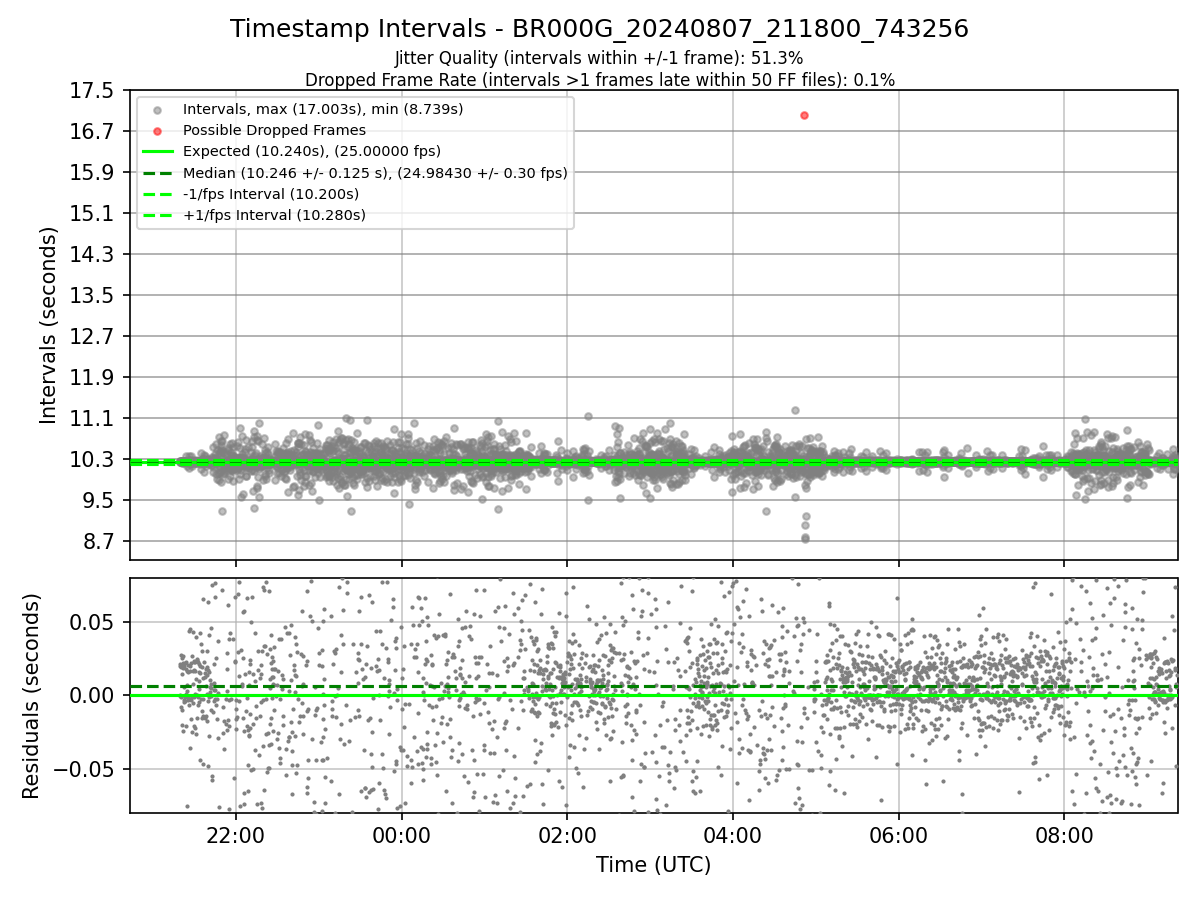Click the '15.9' y-axis tick label
The width and height of the screenshot is (1200, 900).
point(94,173)
